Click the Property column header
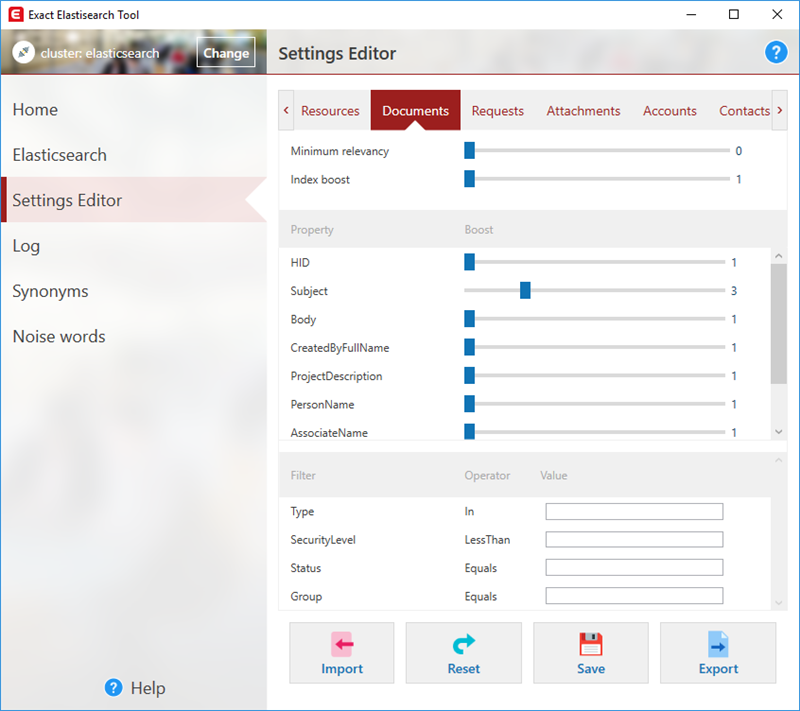Image resolution: width=800 pixels, height=711 pixels. [x=312, y=230]
